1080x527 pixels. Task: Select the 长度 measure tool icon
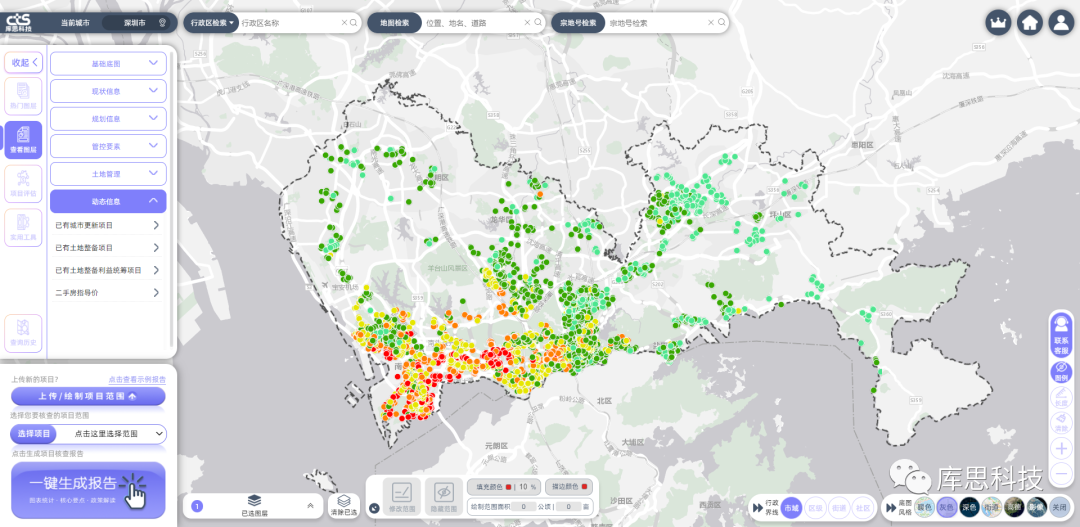tap(1061, 397)
